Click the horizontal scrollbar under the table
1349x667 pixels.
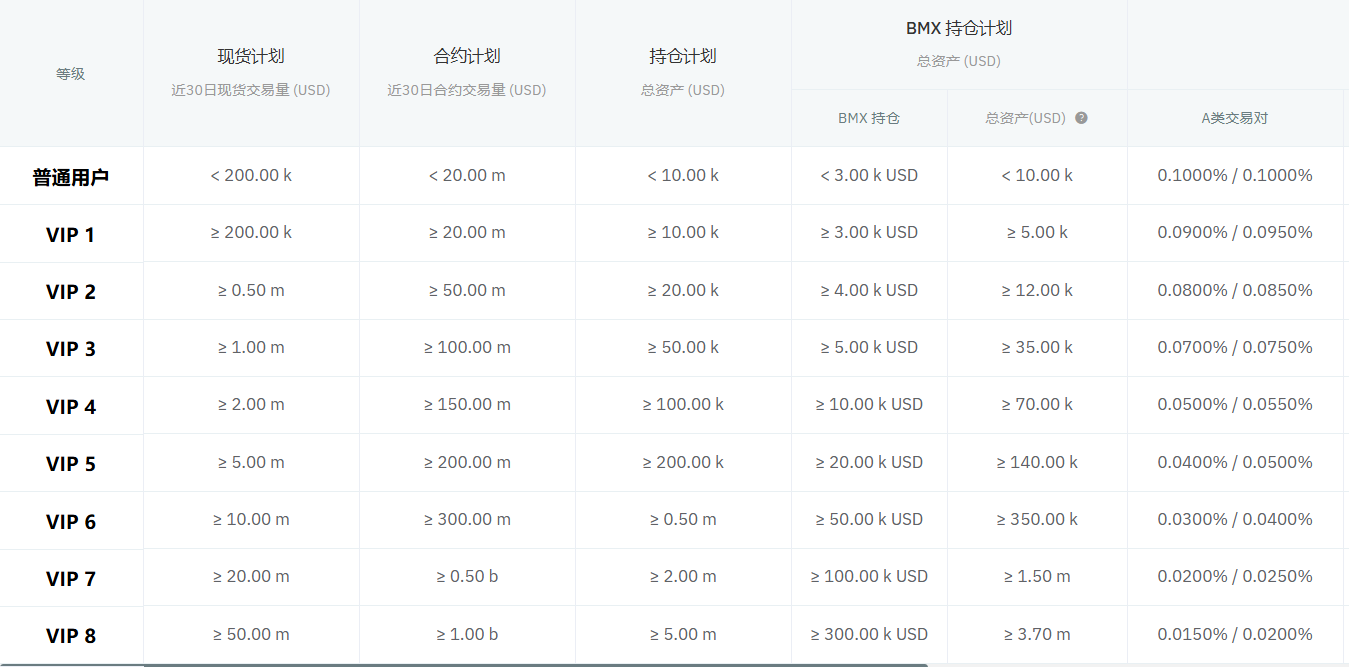[535, 664]
